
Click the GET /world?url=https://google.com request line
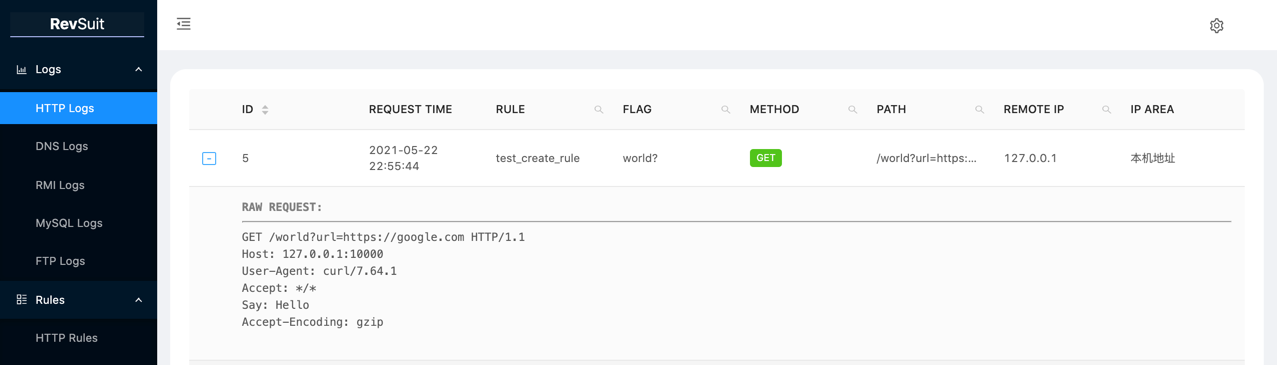(383, 237)
